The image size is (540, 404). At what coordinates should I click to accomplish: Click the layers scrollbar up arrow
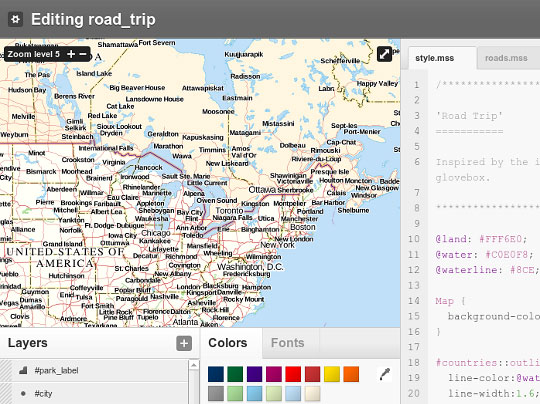pyautogui.click(x=194, y=365)
